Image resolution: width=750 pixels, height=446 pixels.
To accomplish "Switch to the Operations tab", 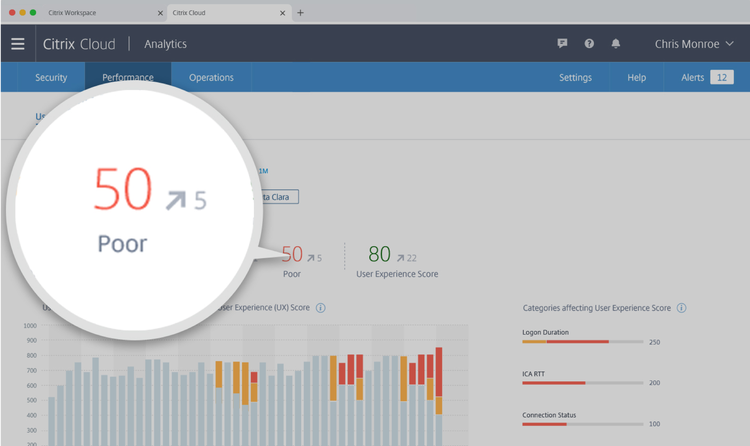I will click(211, 78).
